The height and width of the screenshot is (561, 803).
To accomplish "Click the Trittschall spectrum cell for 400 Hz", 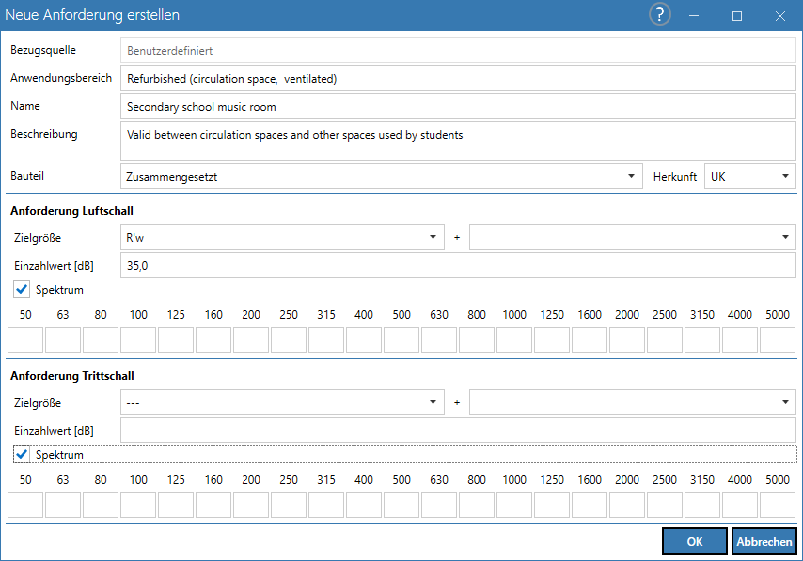I will 364,505.
